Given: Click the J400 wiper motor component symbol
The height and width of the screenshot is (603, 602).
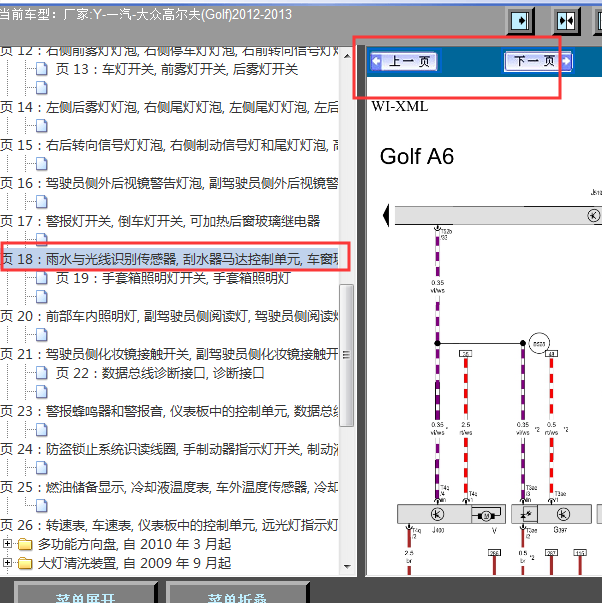Looking at the screenshot, I should point(437,514).
